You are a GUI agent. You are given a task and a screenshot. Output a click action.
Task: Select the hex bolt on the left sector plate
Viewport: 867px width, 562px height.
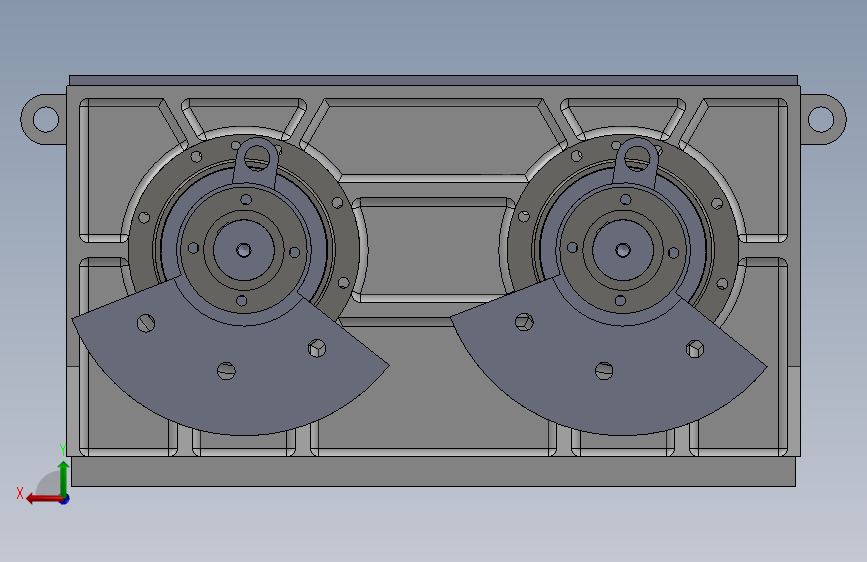click(x=317, y=348)
